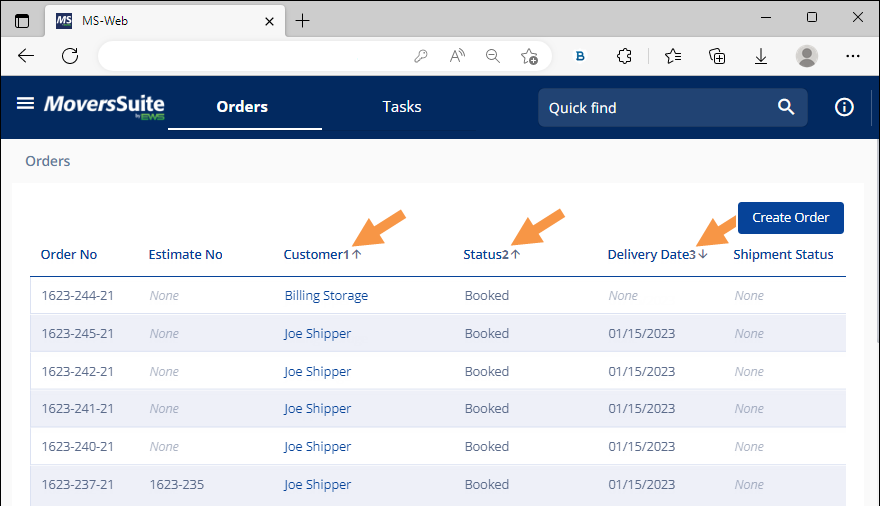880x506 pixels.
Task: Click the Quick find magnifier icon
Action: pyautogui.click(x=786, y=107)
